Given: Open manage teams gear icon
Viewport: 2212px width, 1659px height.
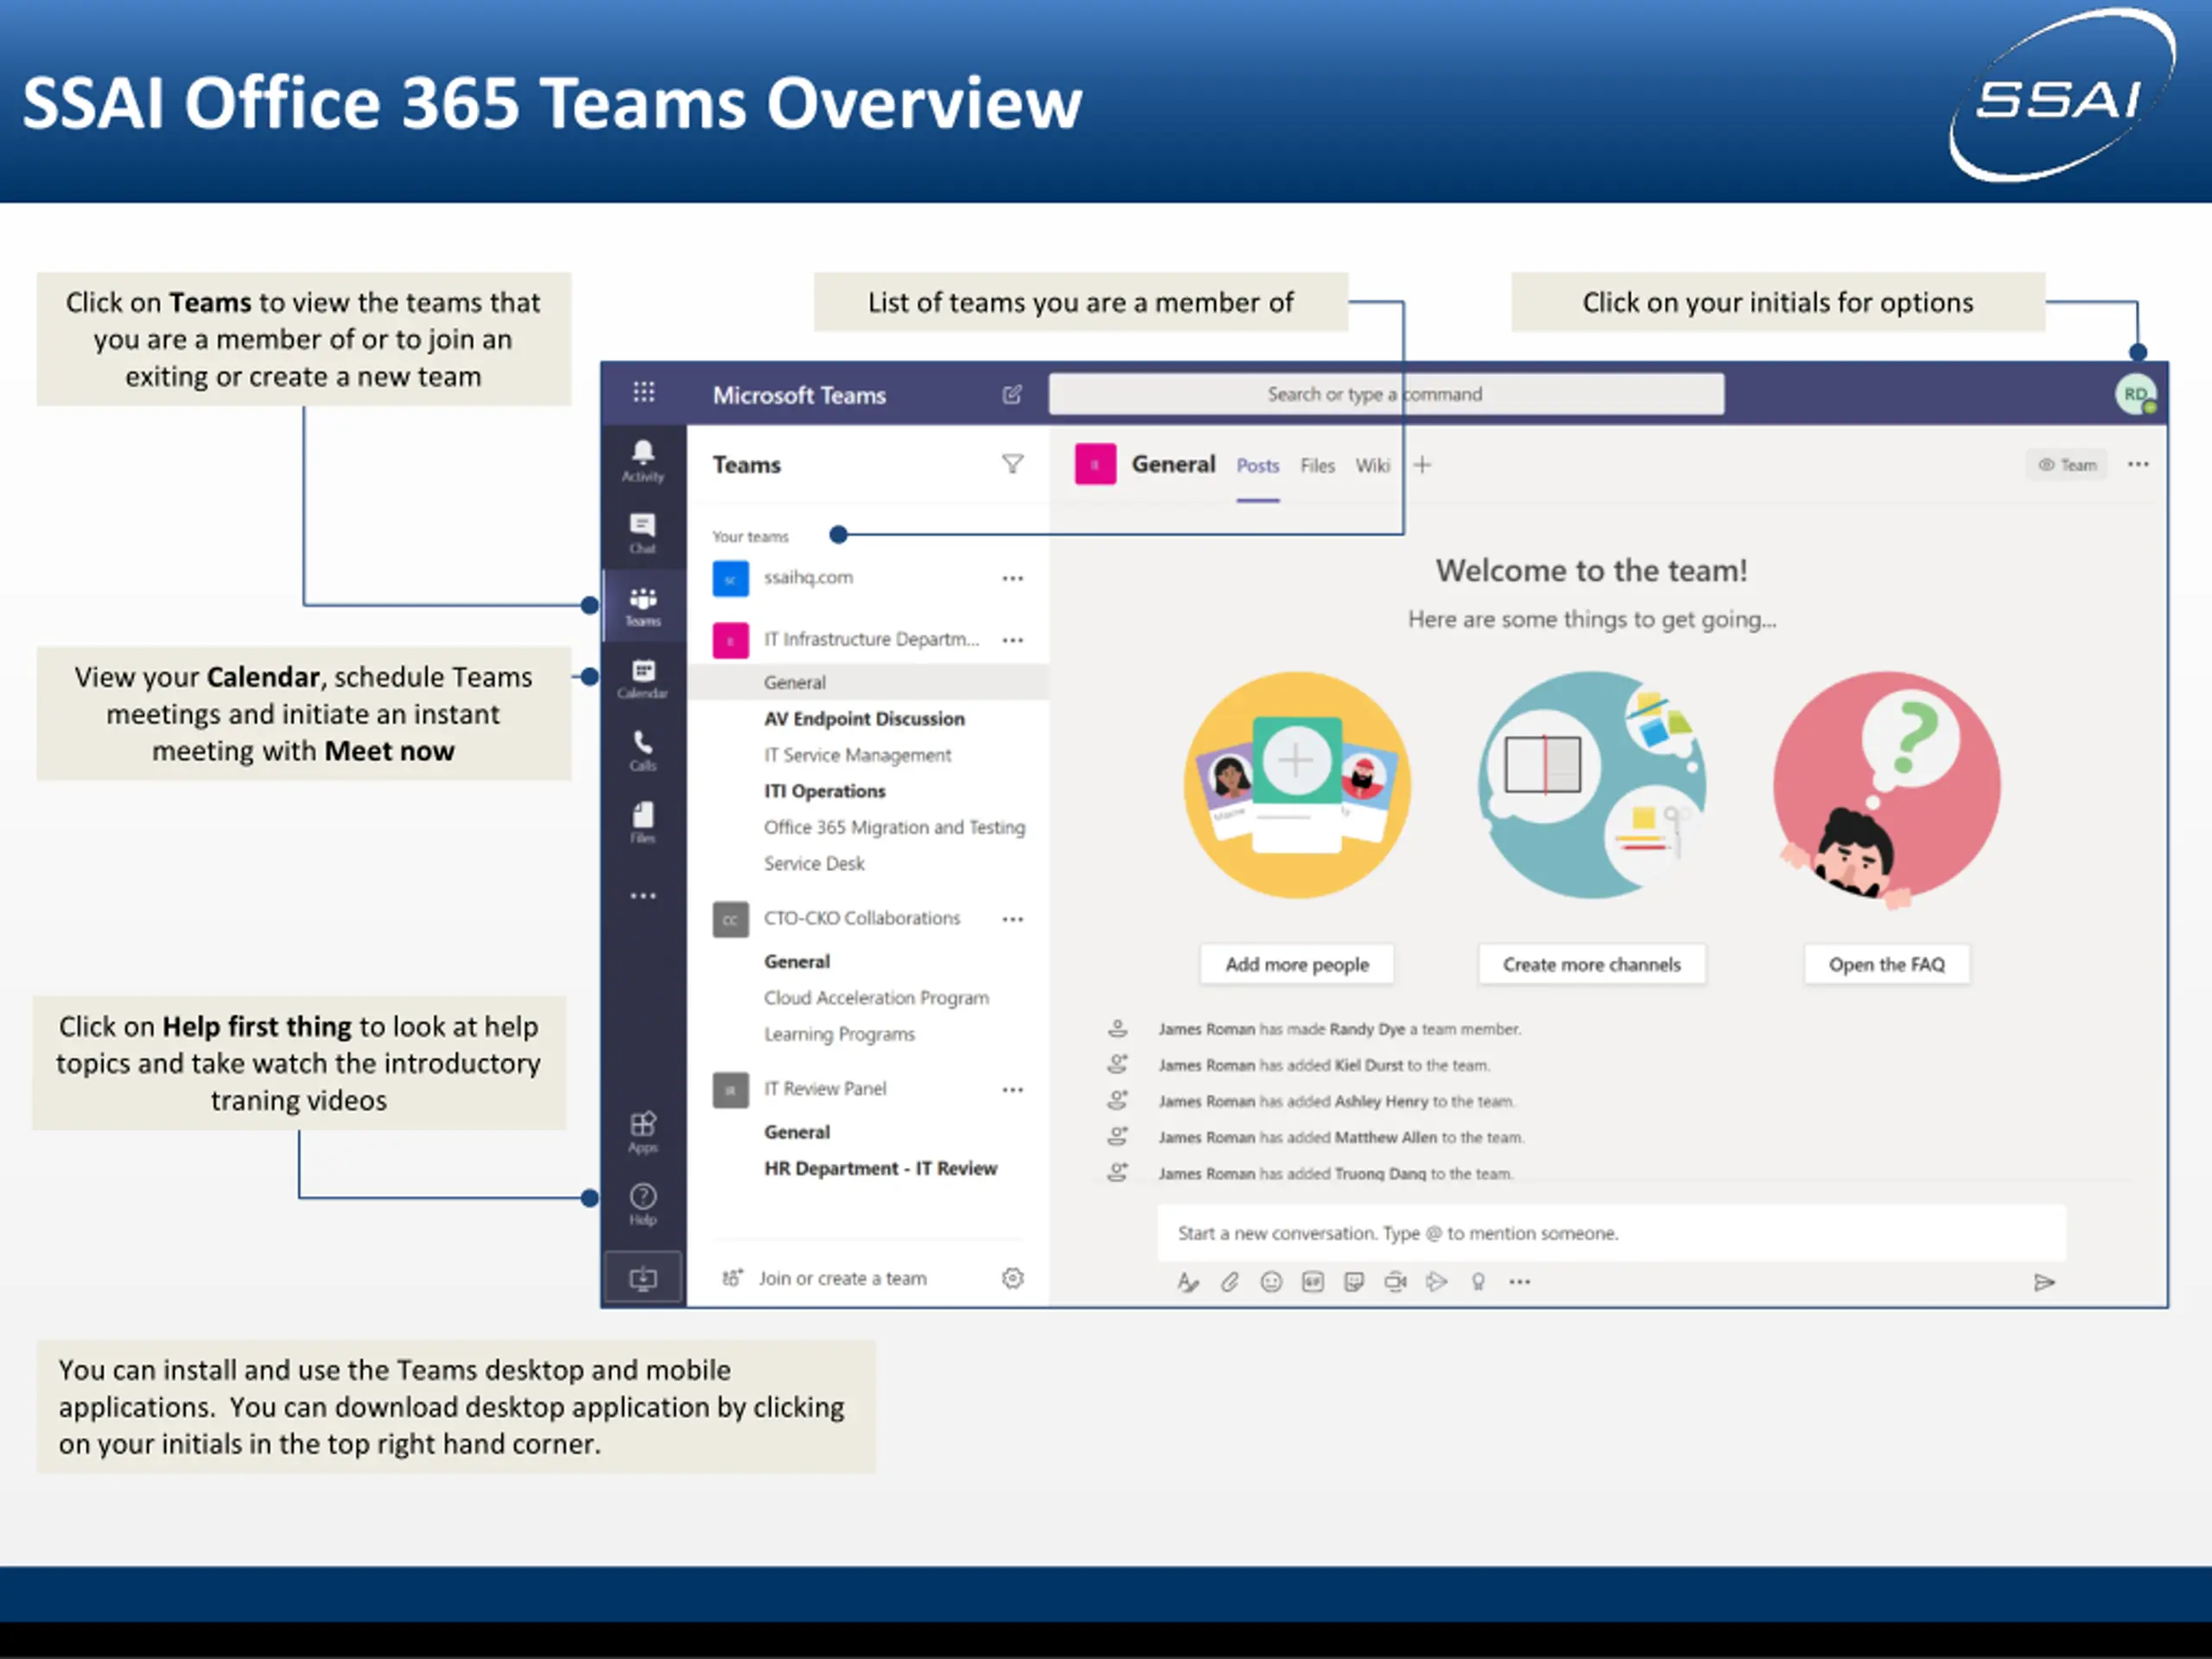Looking at the screenshot, I should coord(1013,1278).
